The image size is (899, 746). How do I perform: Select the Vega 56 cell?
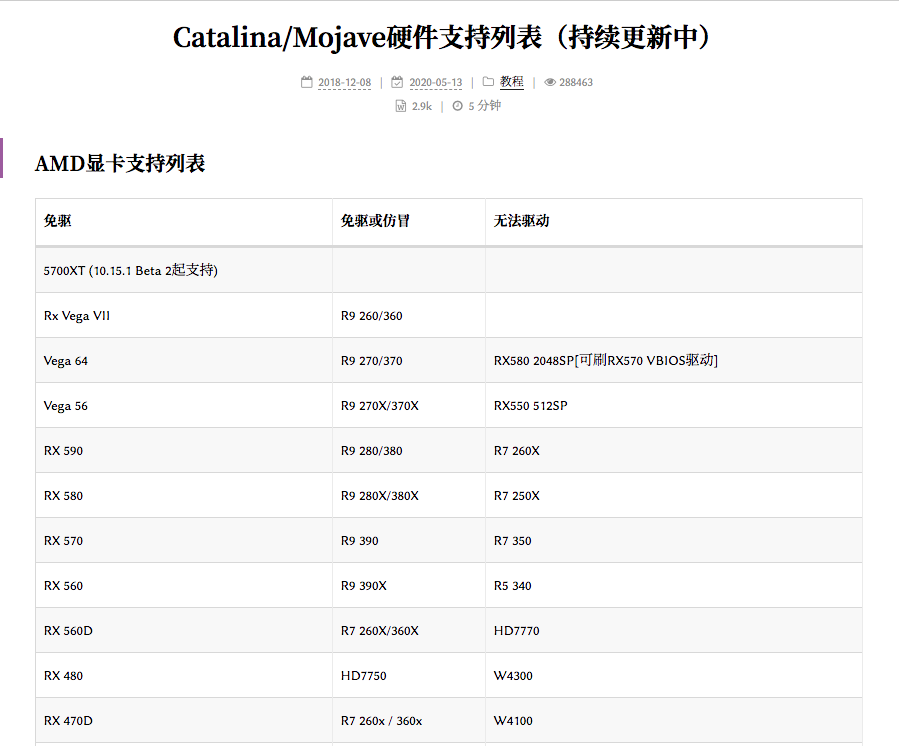(x=184, y=405)
